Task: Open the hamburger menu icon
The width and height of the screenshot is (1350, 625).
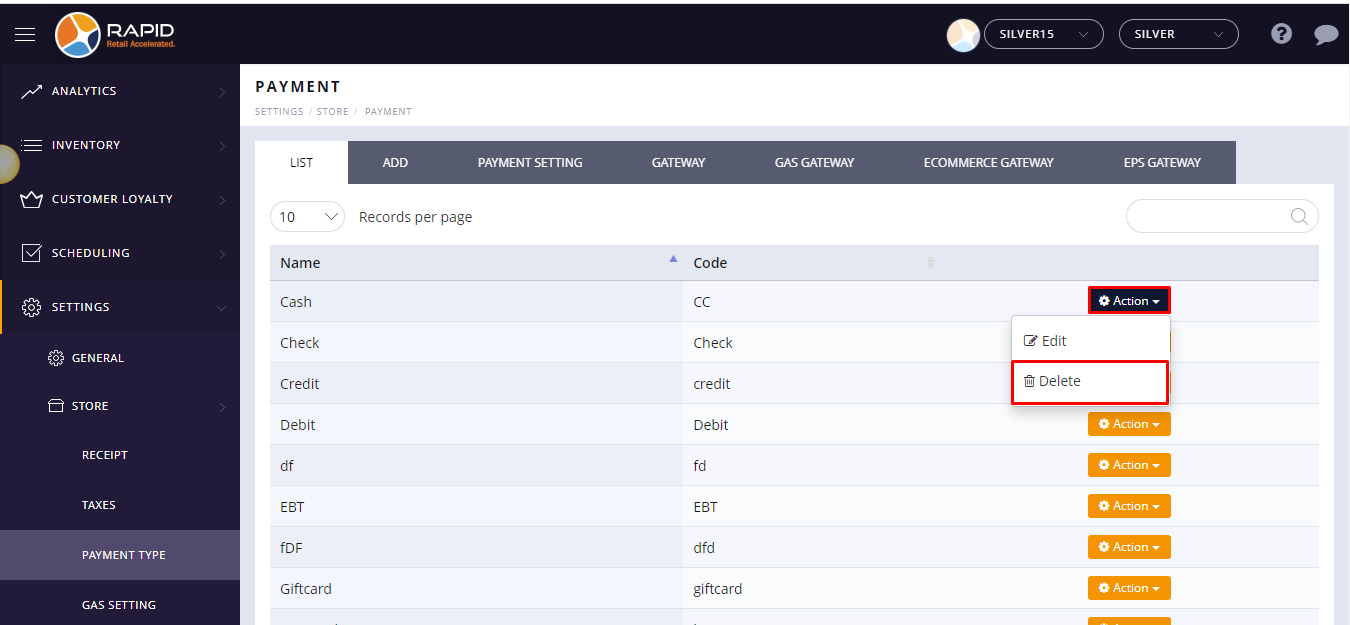Action: coord(25,34)
